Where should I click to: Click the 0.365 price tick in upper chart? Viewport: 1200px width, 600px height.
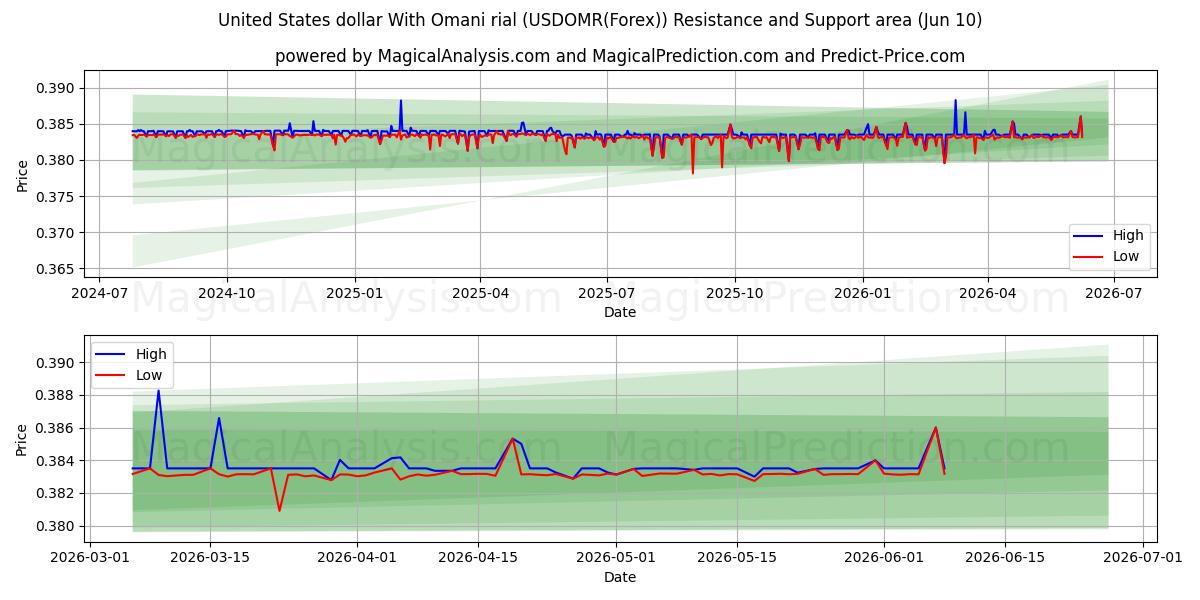[x=57, y=269]
